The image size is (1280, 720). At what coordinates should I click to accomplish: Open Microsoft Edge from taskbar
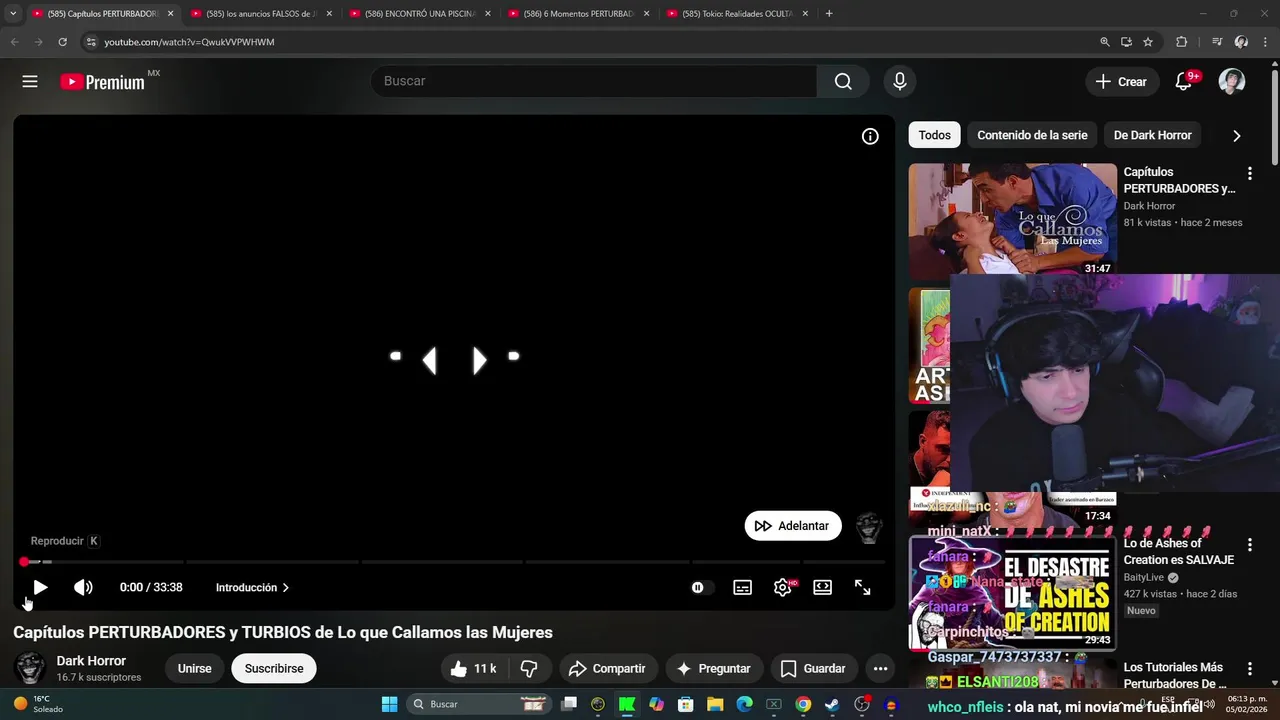coord(744,704)
